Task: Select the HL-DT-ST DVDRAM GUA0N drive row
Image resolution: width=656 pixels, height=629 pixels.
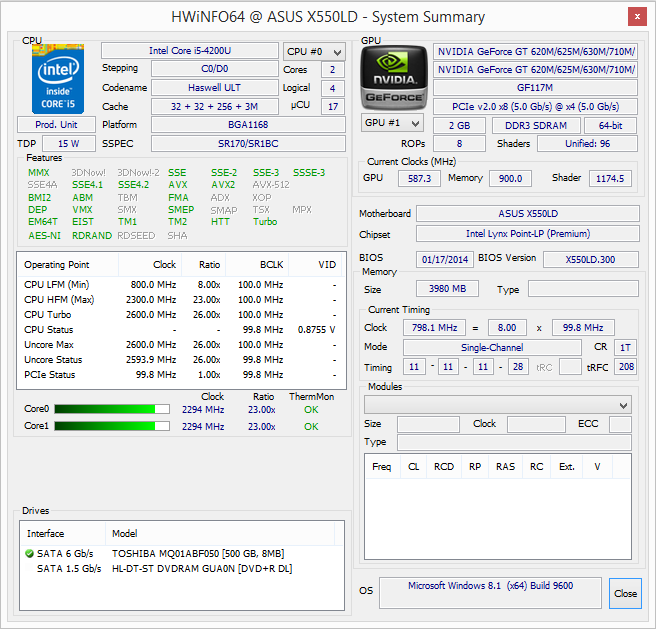Action: pyautogui.click(x=182, y=569)
